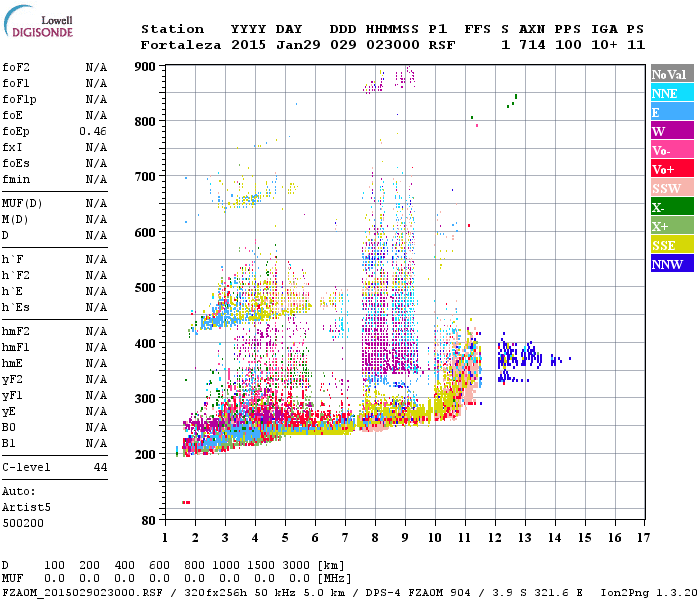Click the foF2 parameter label
The width and height of the screenshot is (700, 600).
tap(16, 67)
